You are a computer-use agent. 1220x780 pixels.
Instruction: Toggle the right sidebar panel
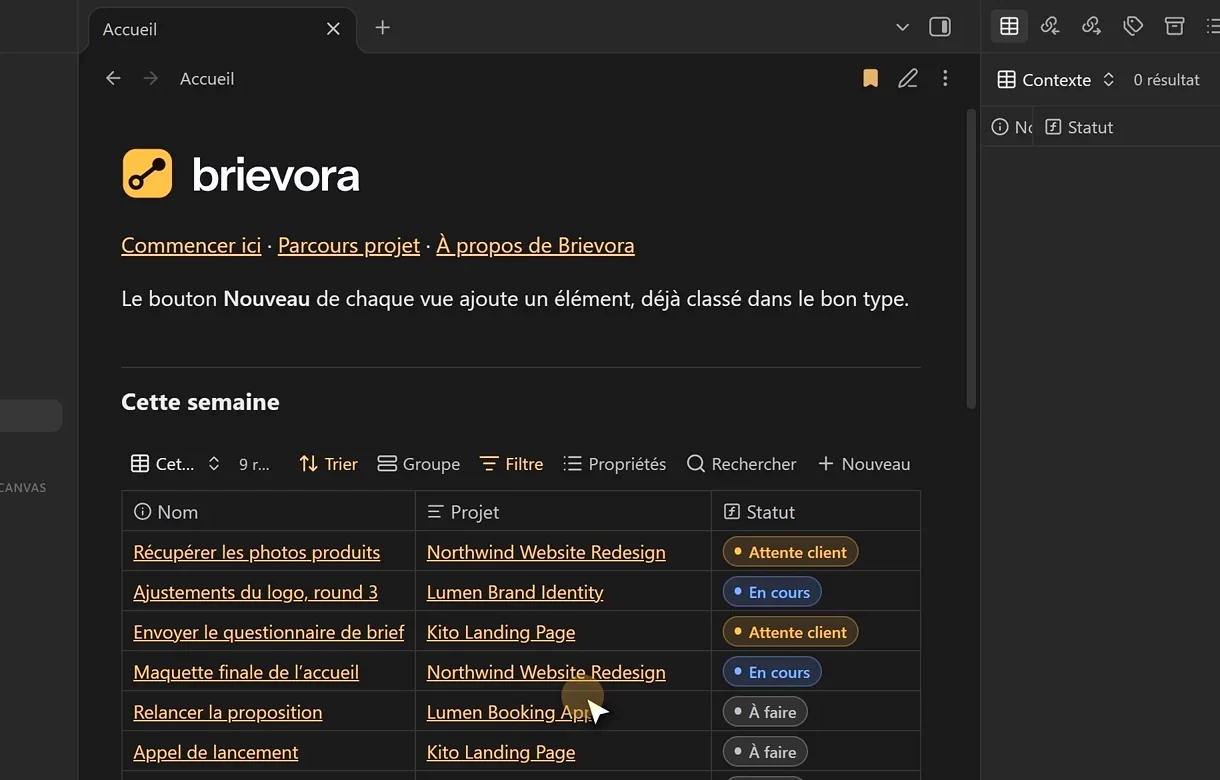tap(940, 27)
